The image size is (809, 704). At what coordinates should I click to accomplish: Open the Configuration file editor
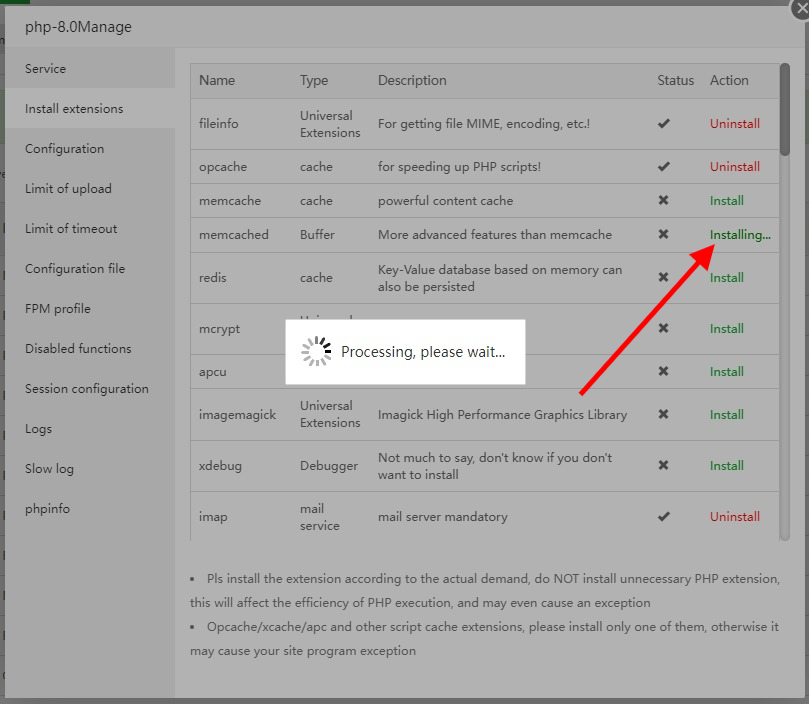pyautogui.click(x=75, y=269)
